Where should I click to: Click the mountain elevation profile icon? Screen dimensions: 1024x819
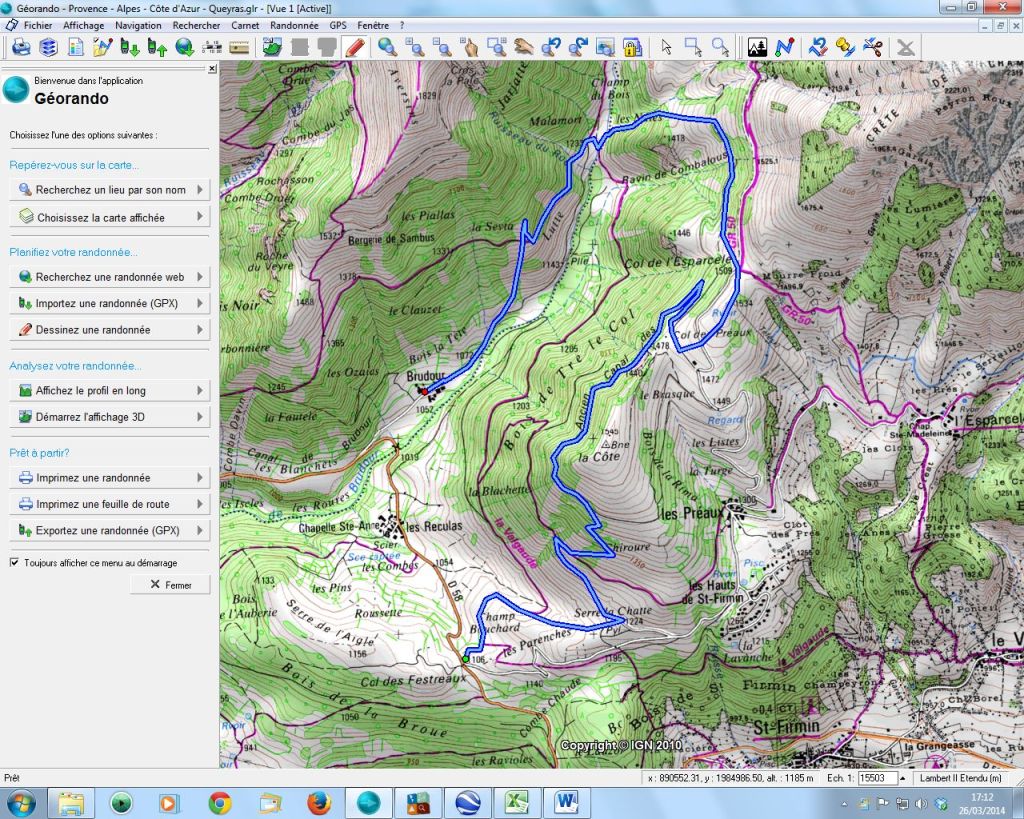[x=757, y=47]
